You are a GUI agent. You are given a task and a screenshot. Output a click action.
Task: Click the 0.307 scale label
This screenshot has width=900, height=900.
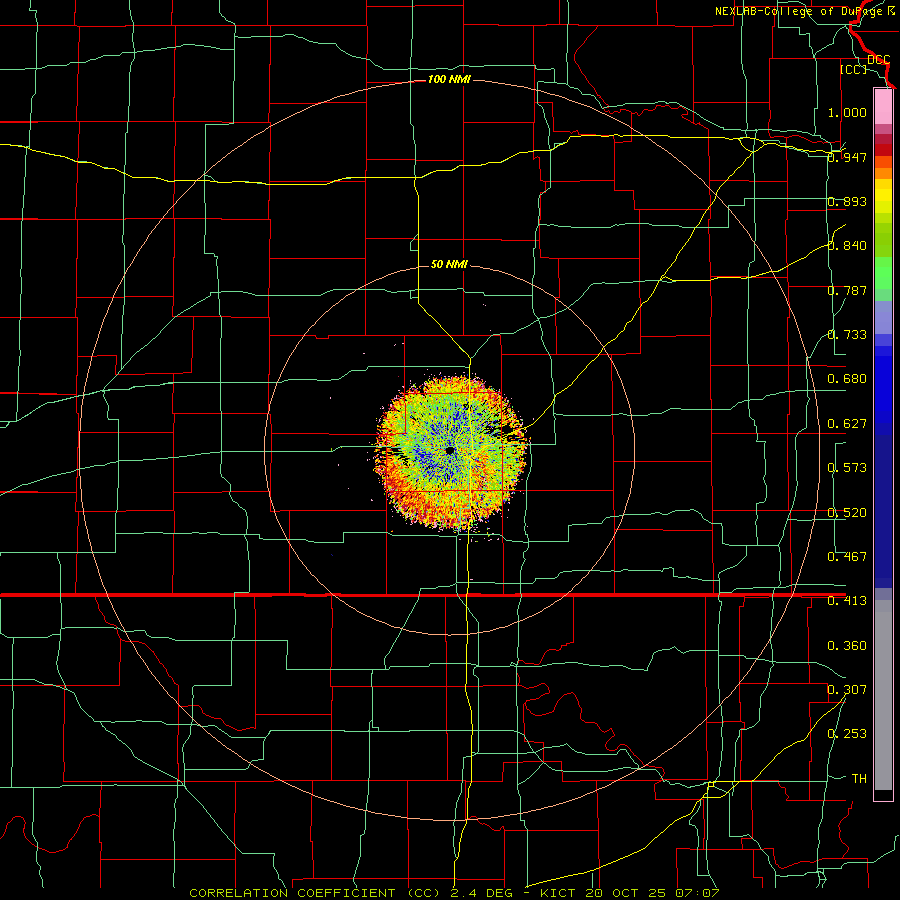pyautogui.click(x=847, y=689)
